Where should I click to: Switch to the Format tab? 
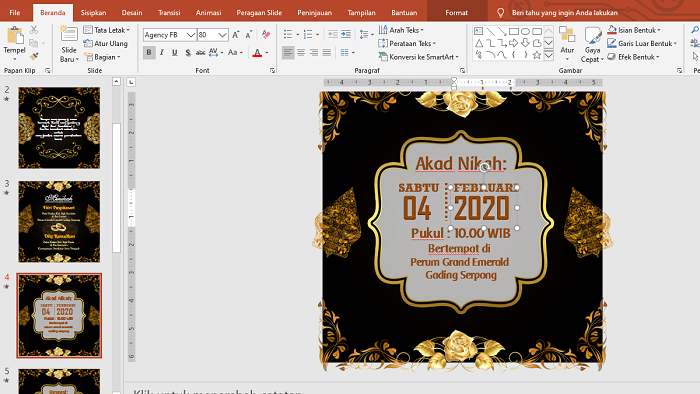coord(456,12)
